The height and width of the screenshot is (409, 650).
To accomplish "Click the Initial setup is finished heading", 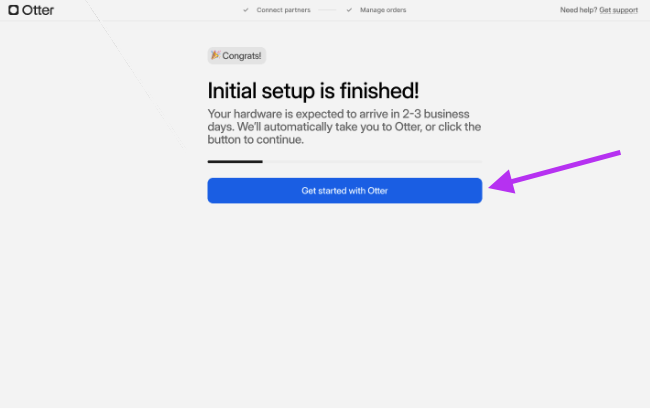I will click(313, 89).
